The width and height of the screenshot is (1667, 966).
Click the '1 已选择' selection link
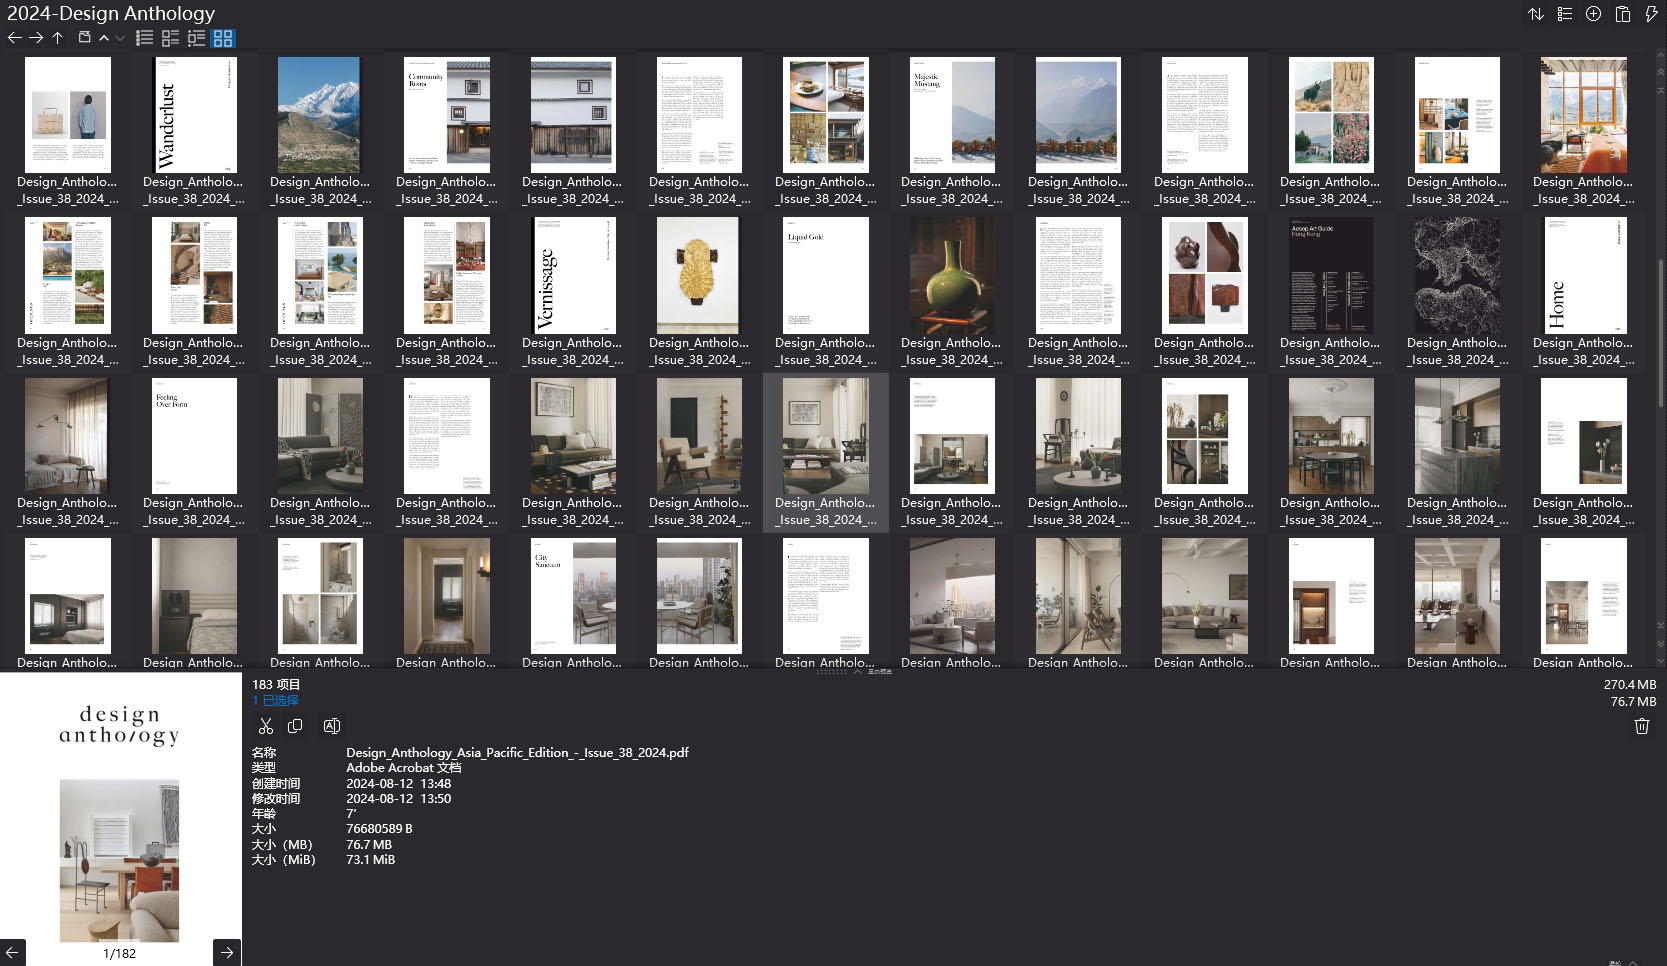click(275, 700)
